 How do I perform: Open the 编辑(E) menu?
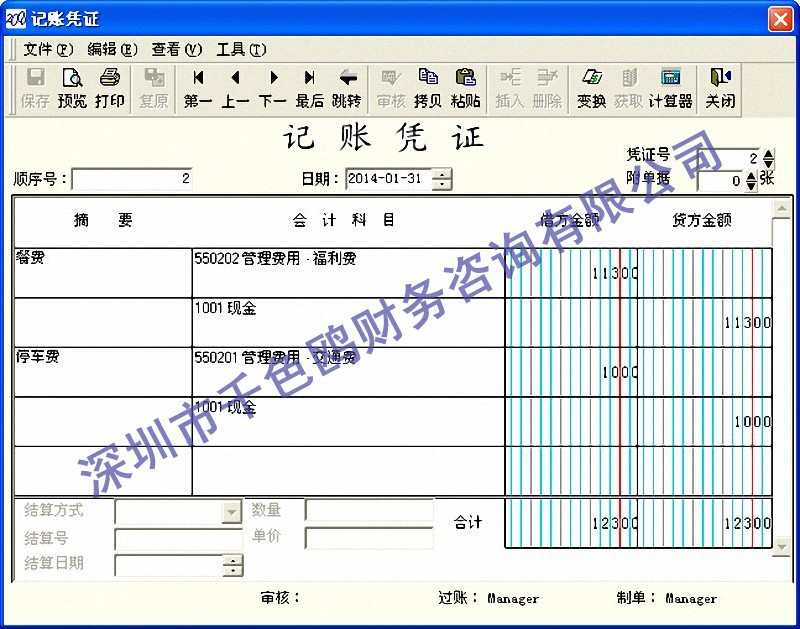112,49
